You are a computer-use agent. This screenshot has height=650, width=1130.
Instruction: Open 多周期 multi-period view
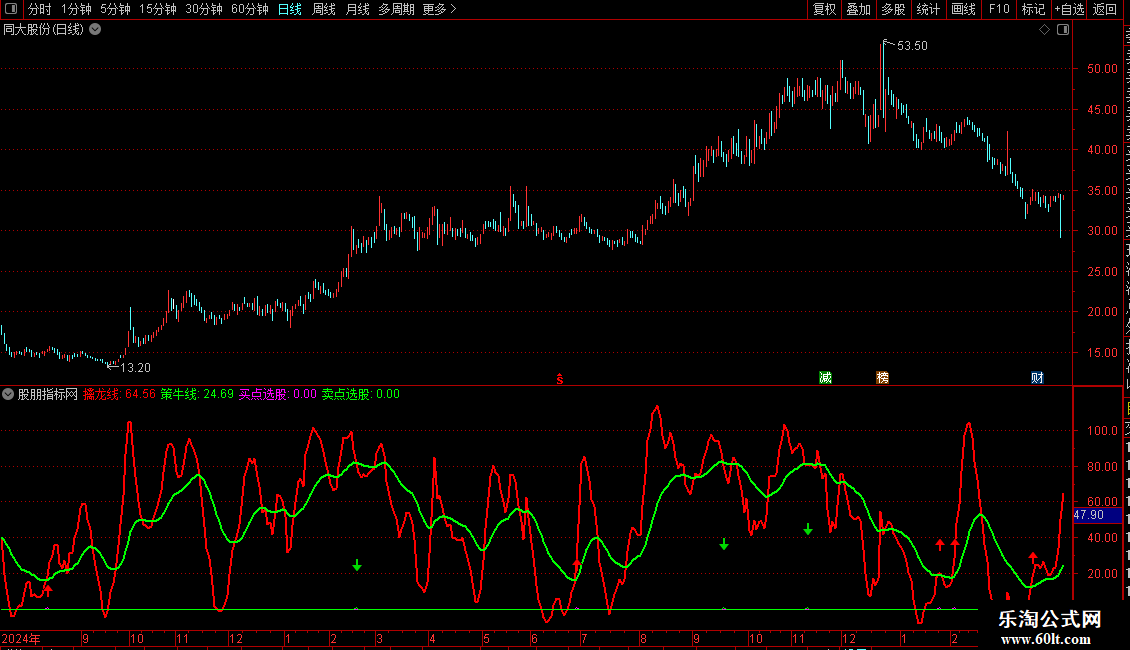(x=396, y=9)
